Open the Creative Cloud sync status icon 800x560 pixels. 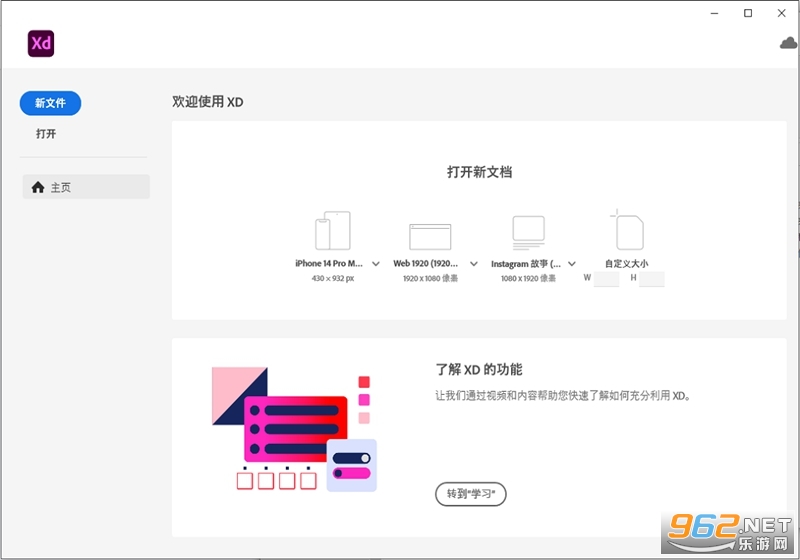tap(788, 43)
